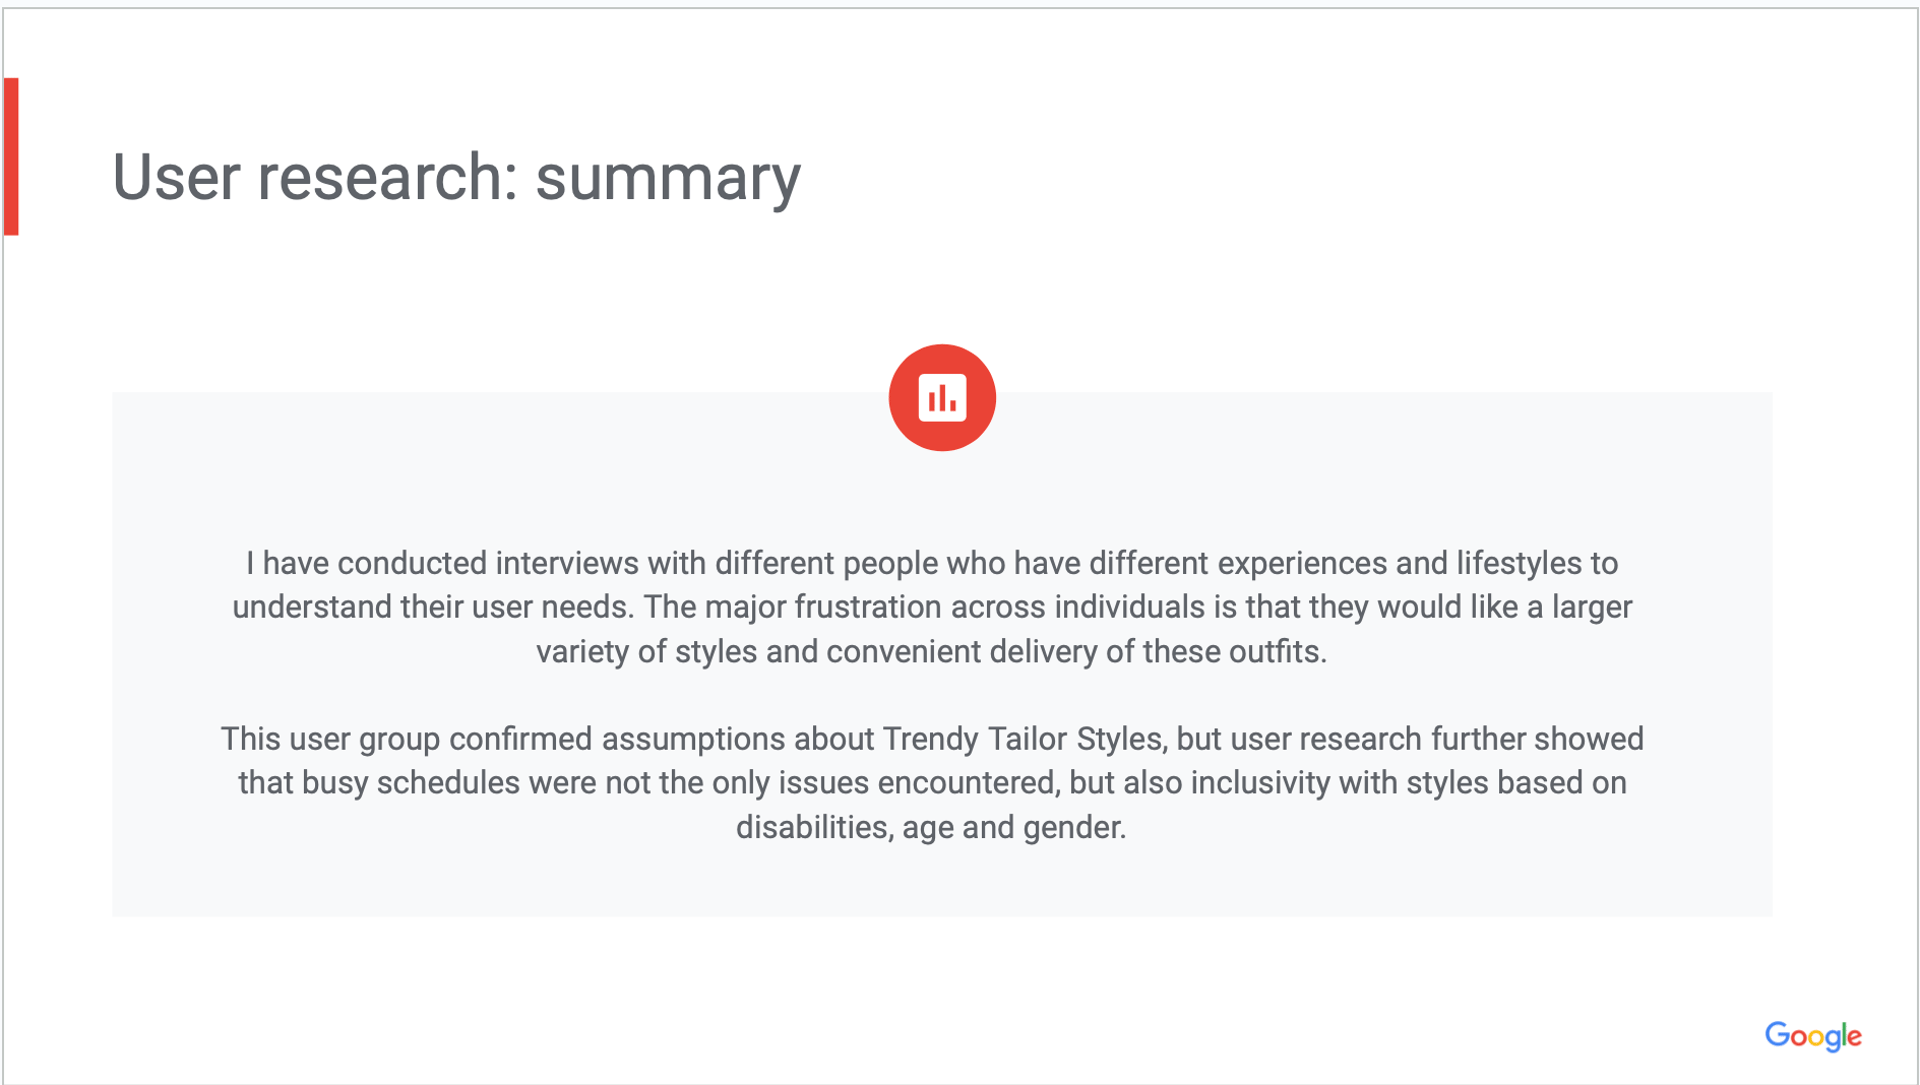Click the blue G in Google logo
1920x1085 pixels.
pyautogui.click(x=1778, y=1035)
